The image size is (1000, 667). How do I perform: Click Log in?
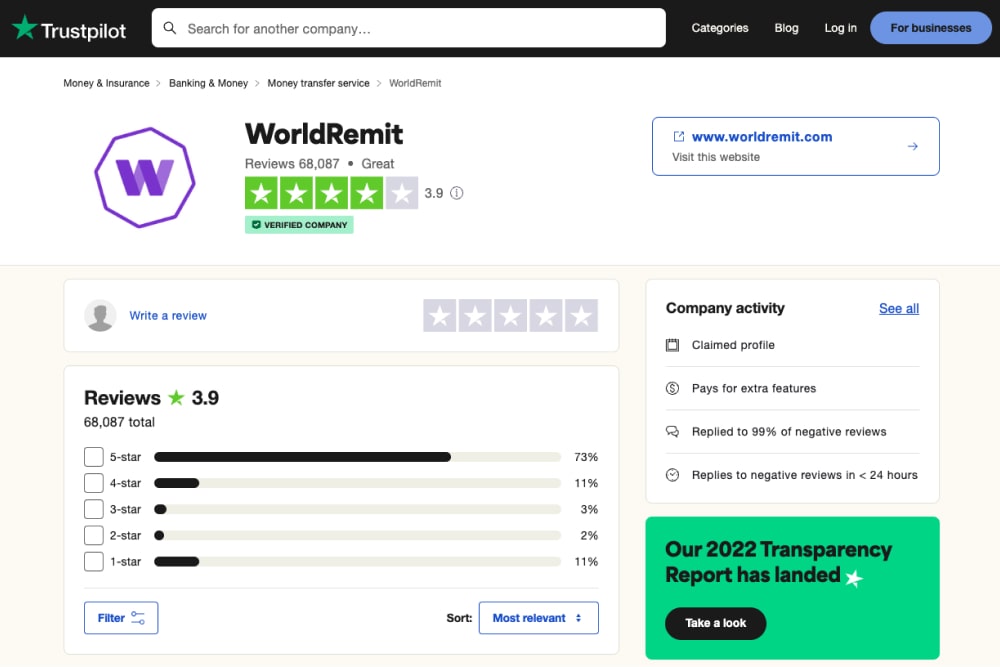[x=841, y=28]
